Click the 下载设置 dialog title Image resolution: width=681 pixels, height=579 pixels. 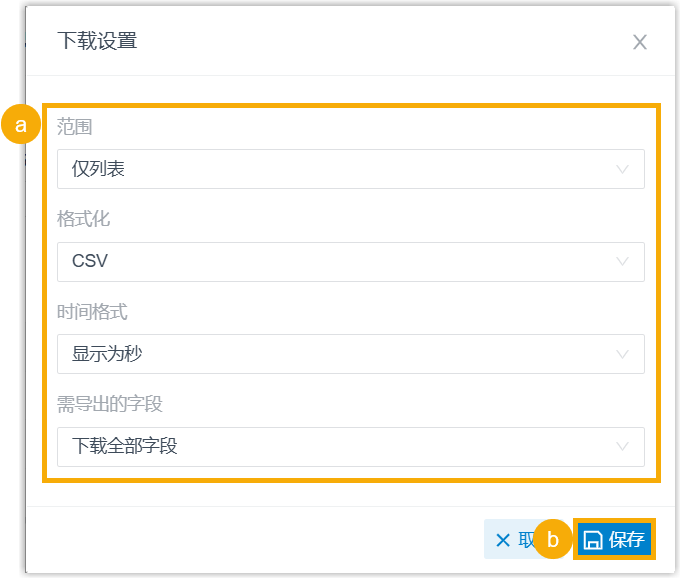pyautogui.click(x=97, y=41)
